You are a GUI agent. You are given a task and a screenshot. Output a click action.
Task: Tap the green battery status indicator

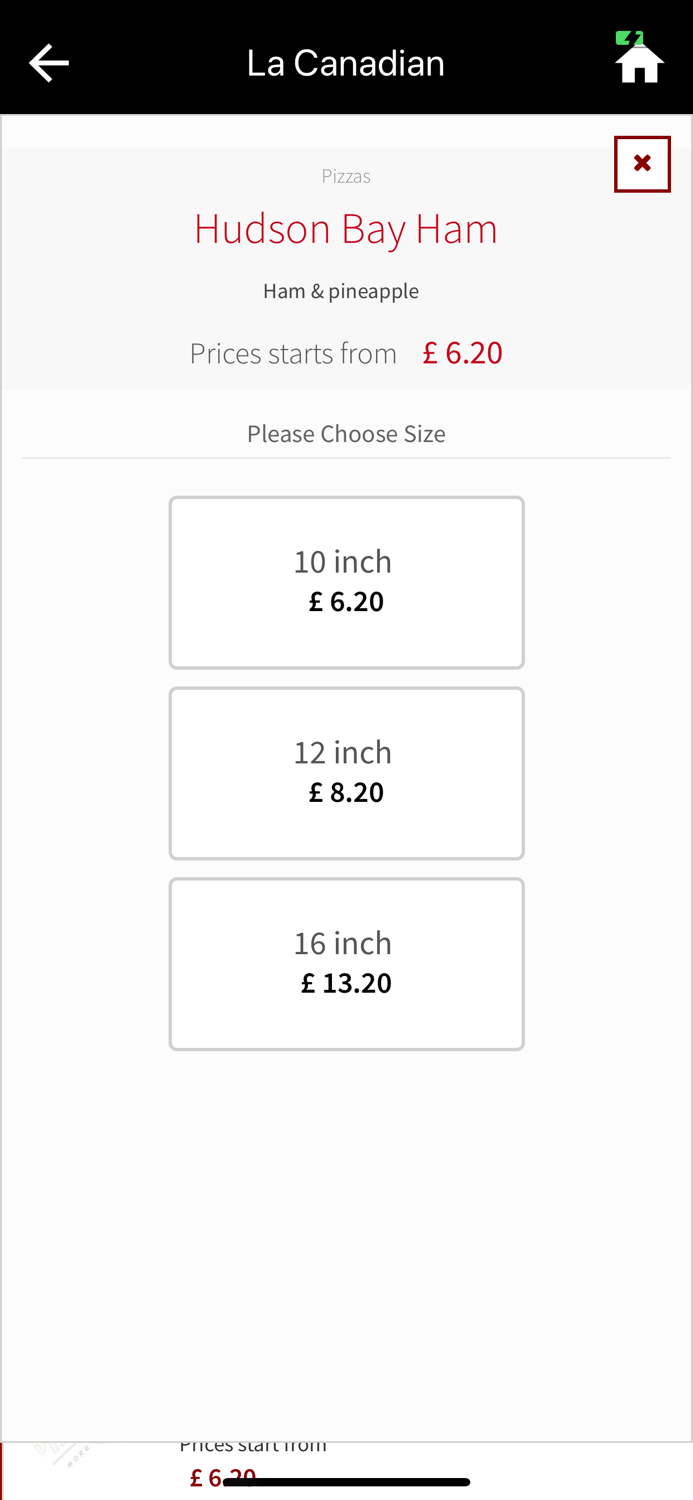pos(629,38)
